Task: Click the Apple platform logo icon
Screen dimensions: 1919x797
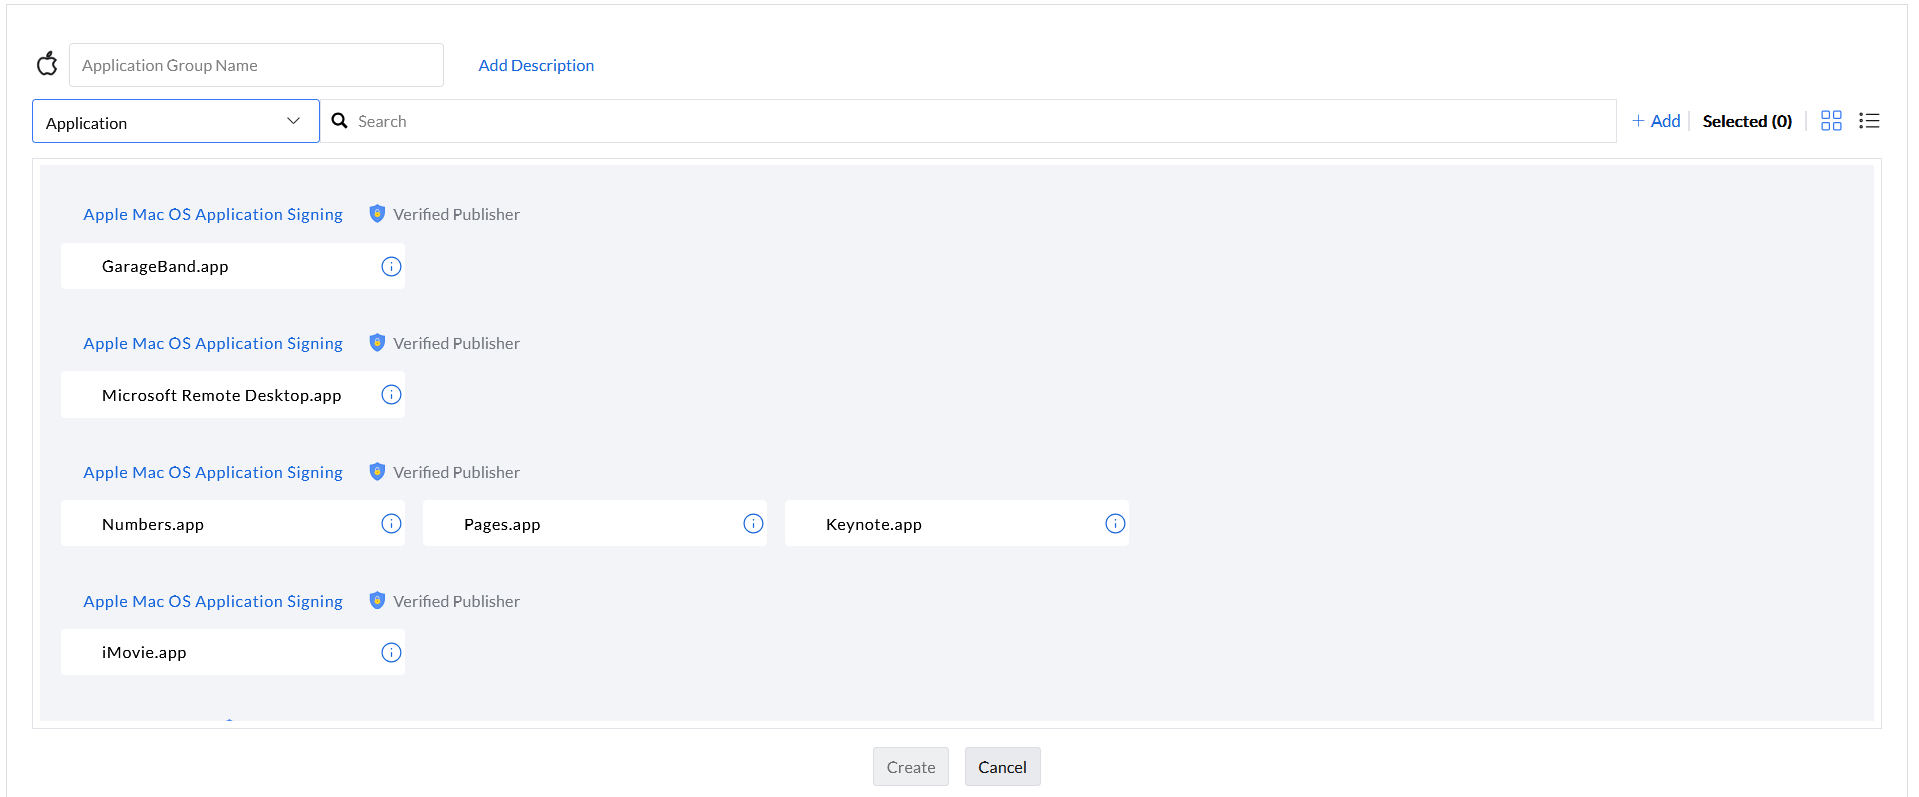Action: click(x=47, y=64)
